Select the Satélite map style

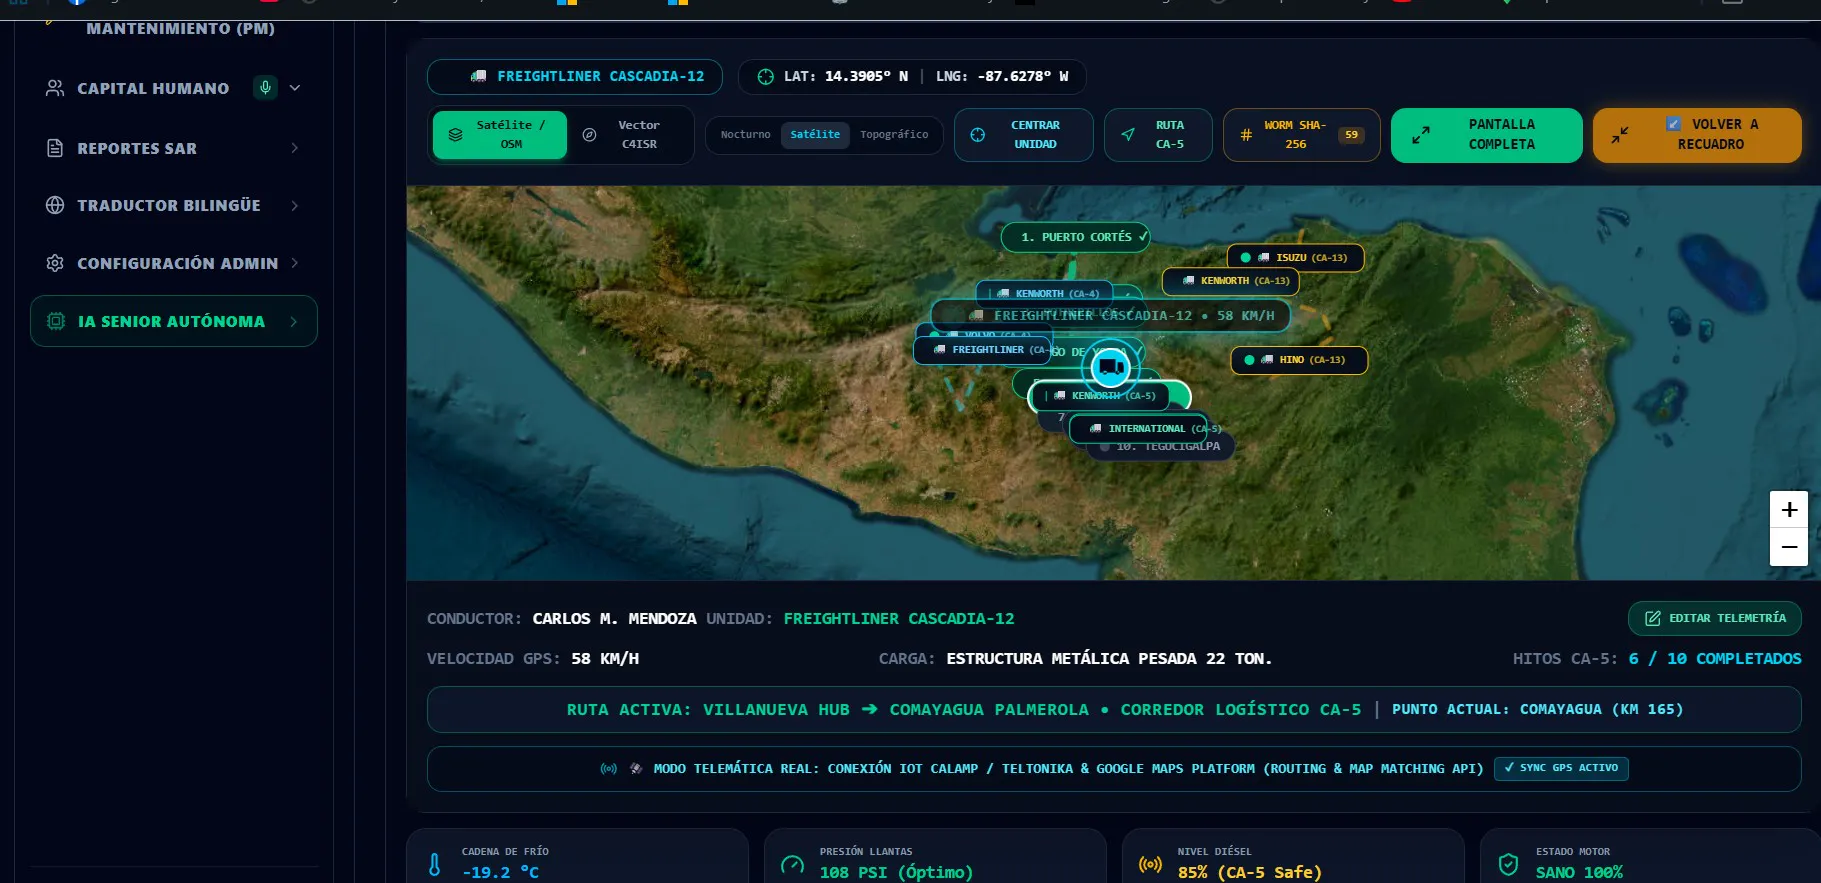(x=815, y=135)
